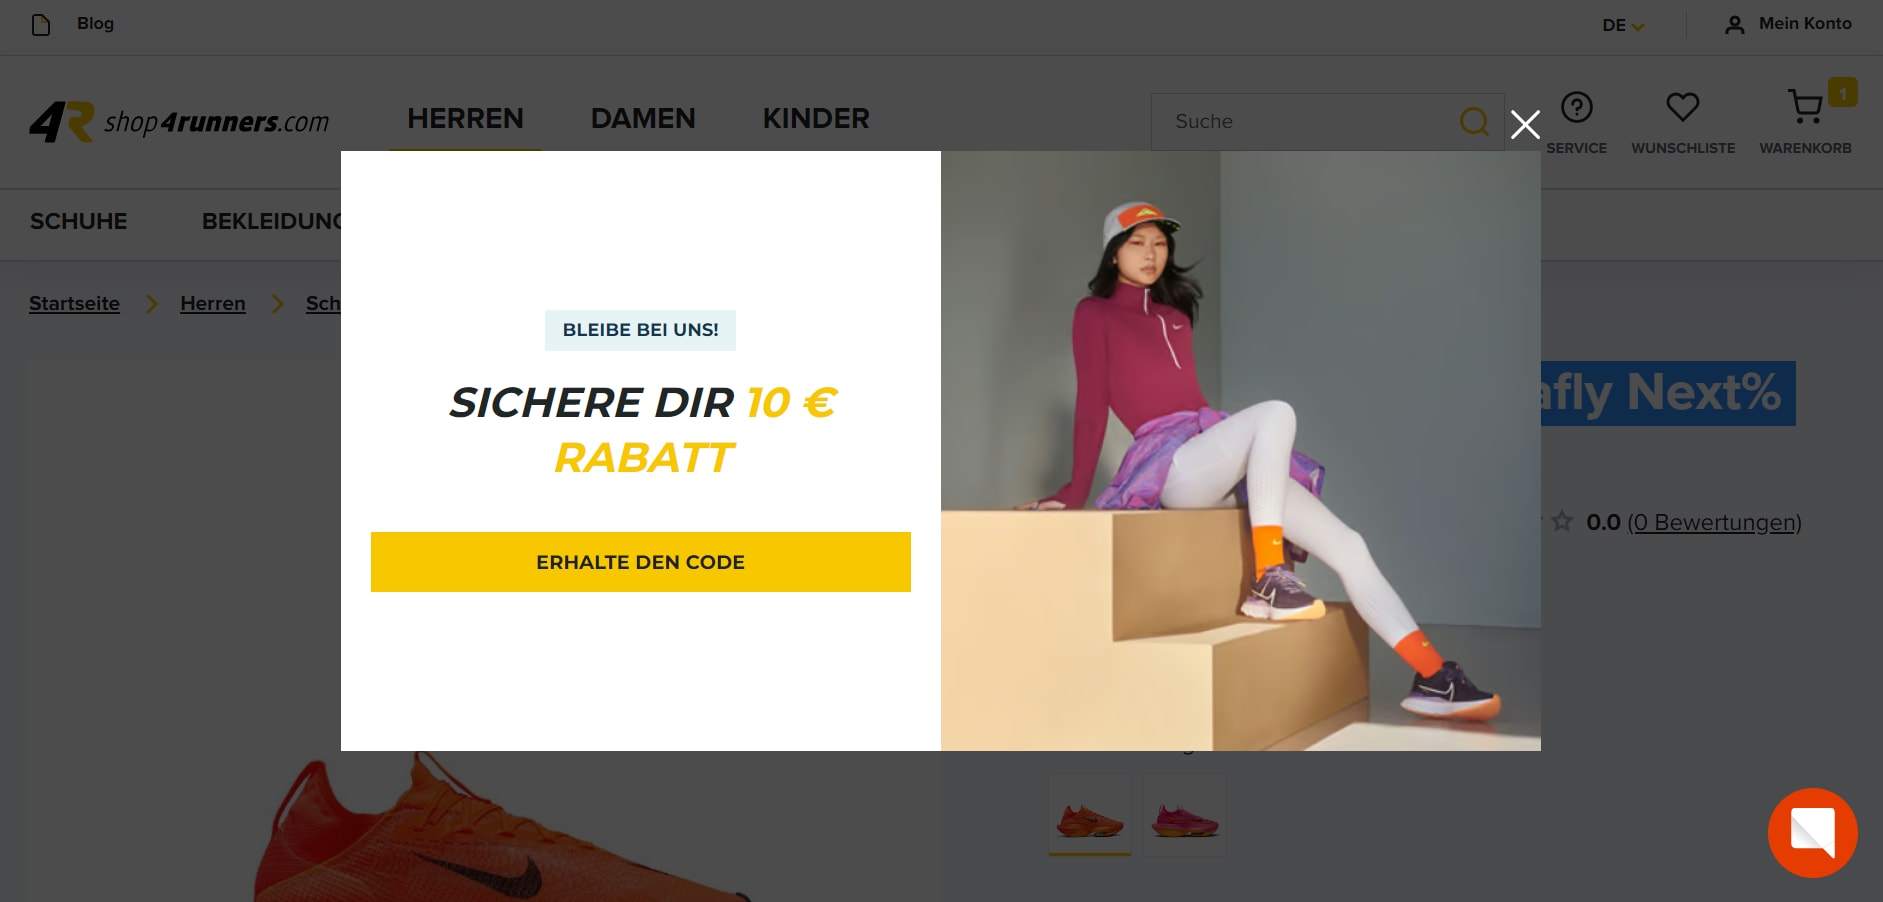Open the KINDER category
1883x902 pixels.
point(816,119)
